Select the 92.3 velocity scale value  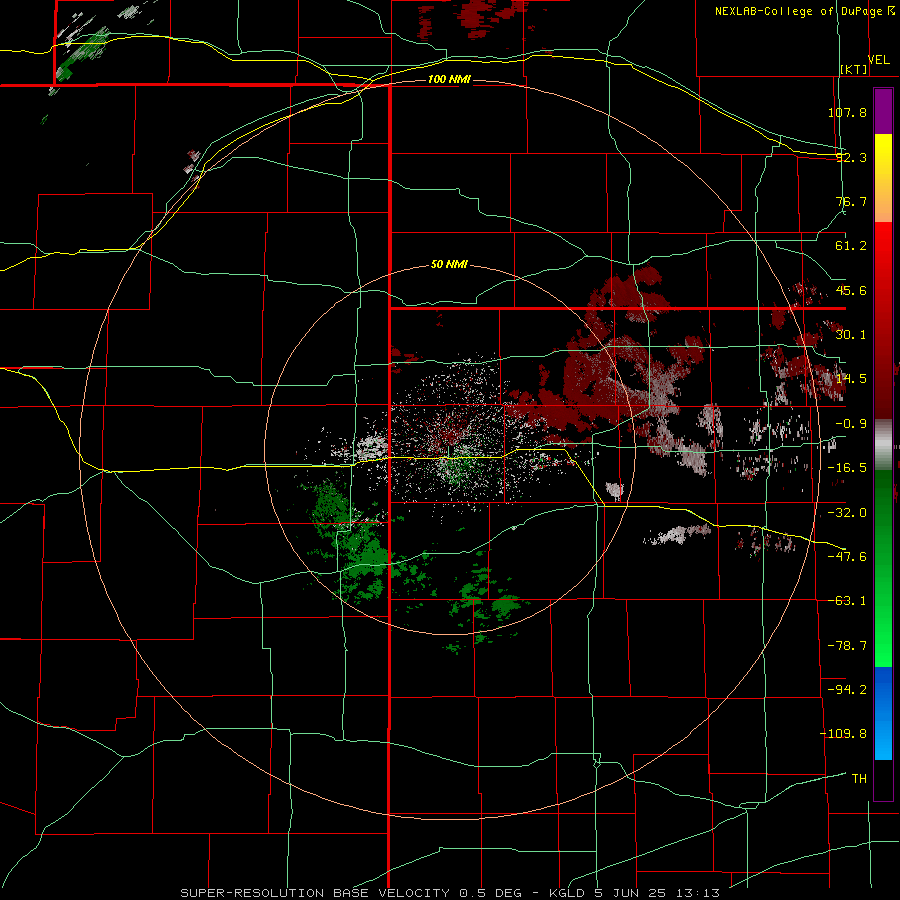coord(851,157)
